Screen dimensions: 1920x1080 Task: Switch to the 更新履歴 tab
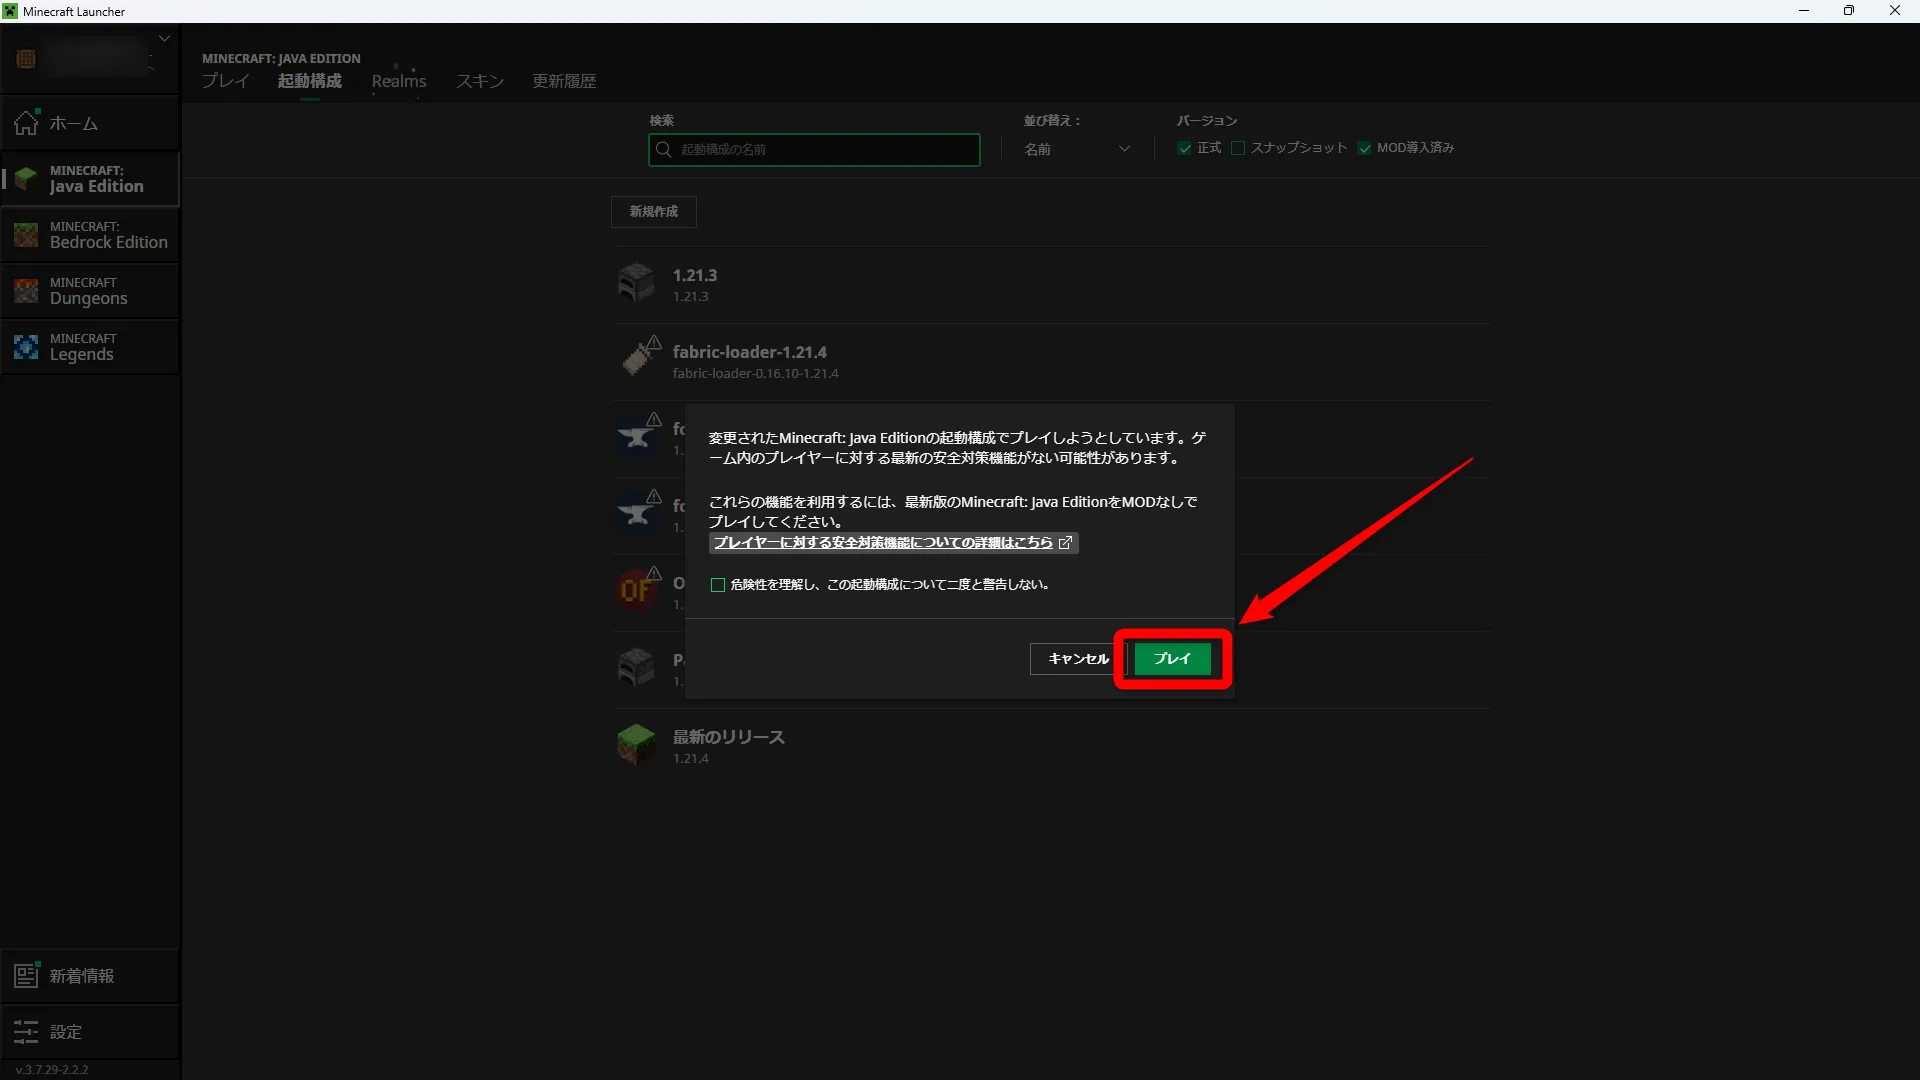point(564,81)
